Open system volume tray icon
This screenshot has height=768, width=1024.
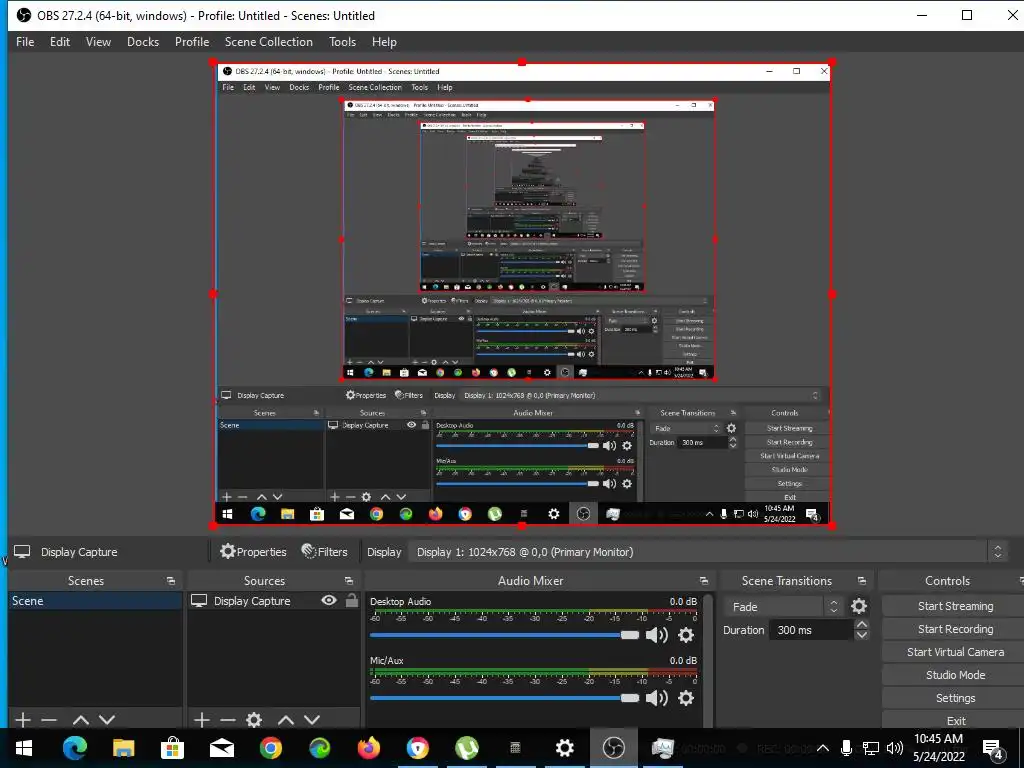point(895,748)
